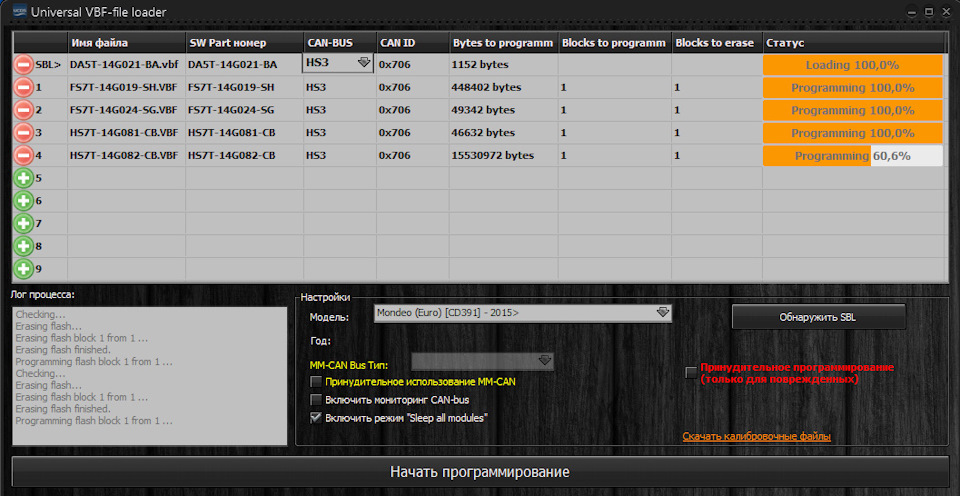Click the Статус column header
960x496 pixels.
pos(855,43)
